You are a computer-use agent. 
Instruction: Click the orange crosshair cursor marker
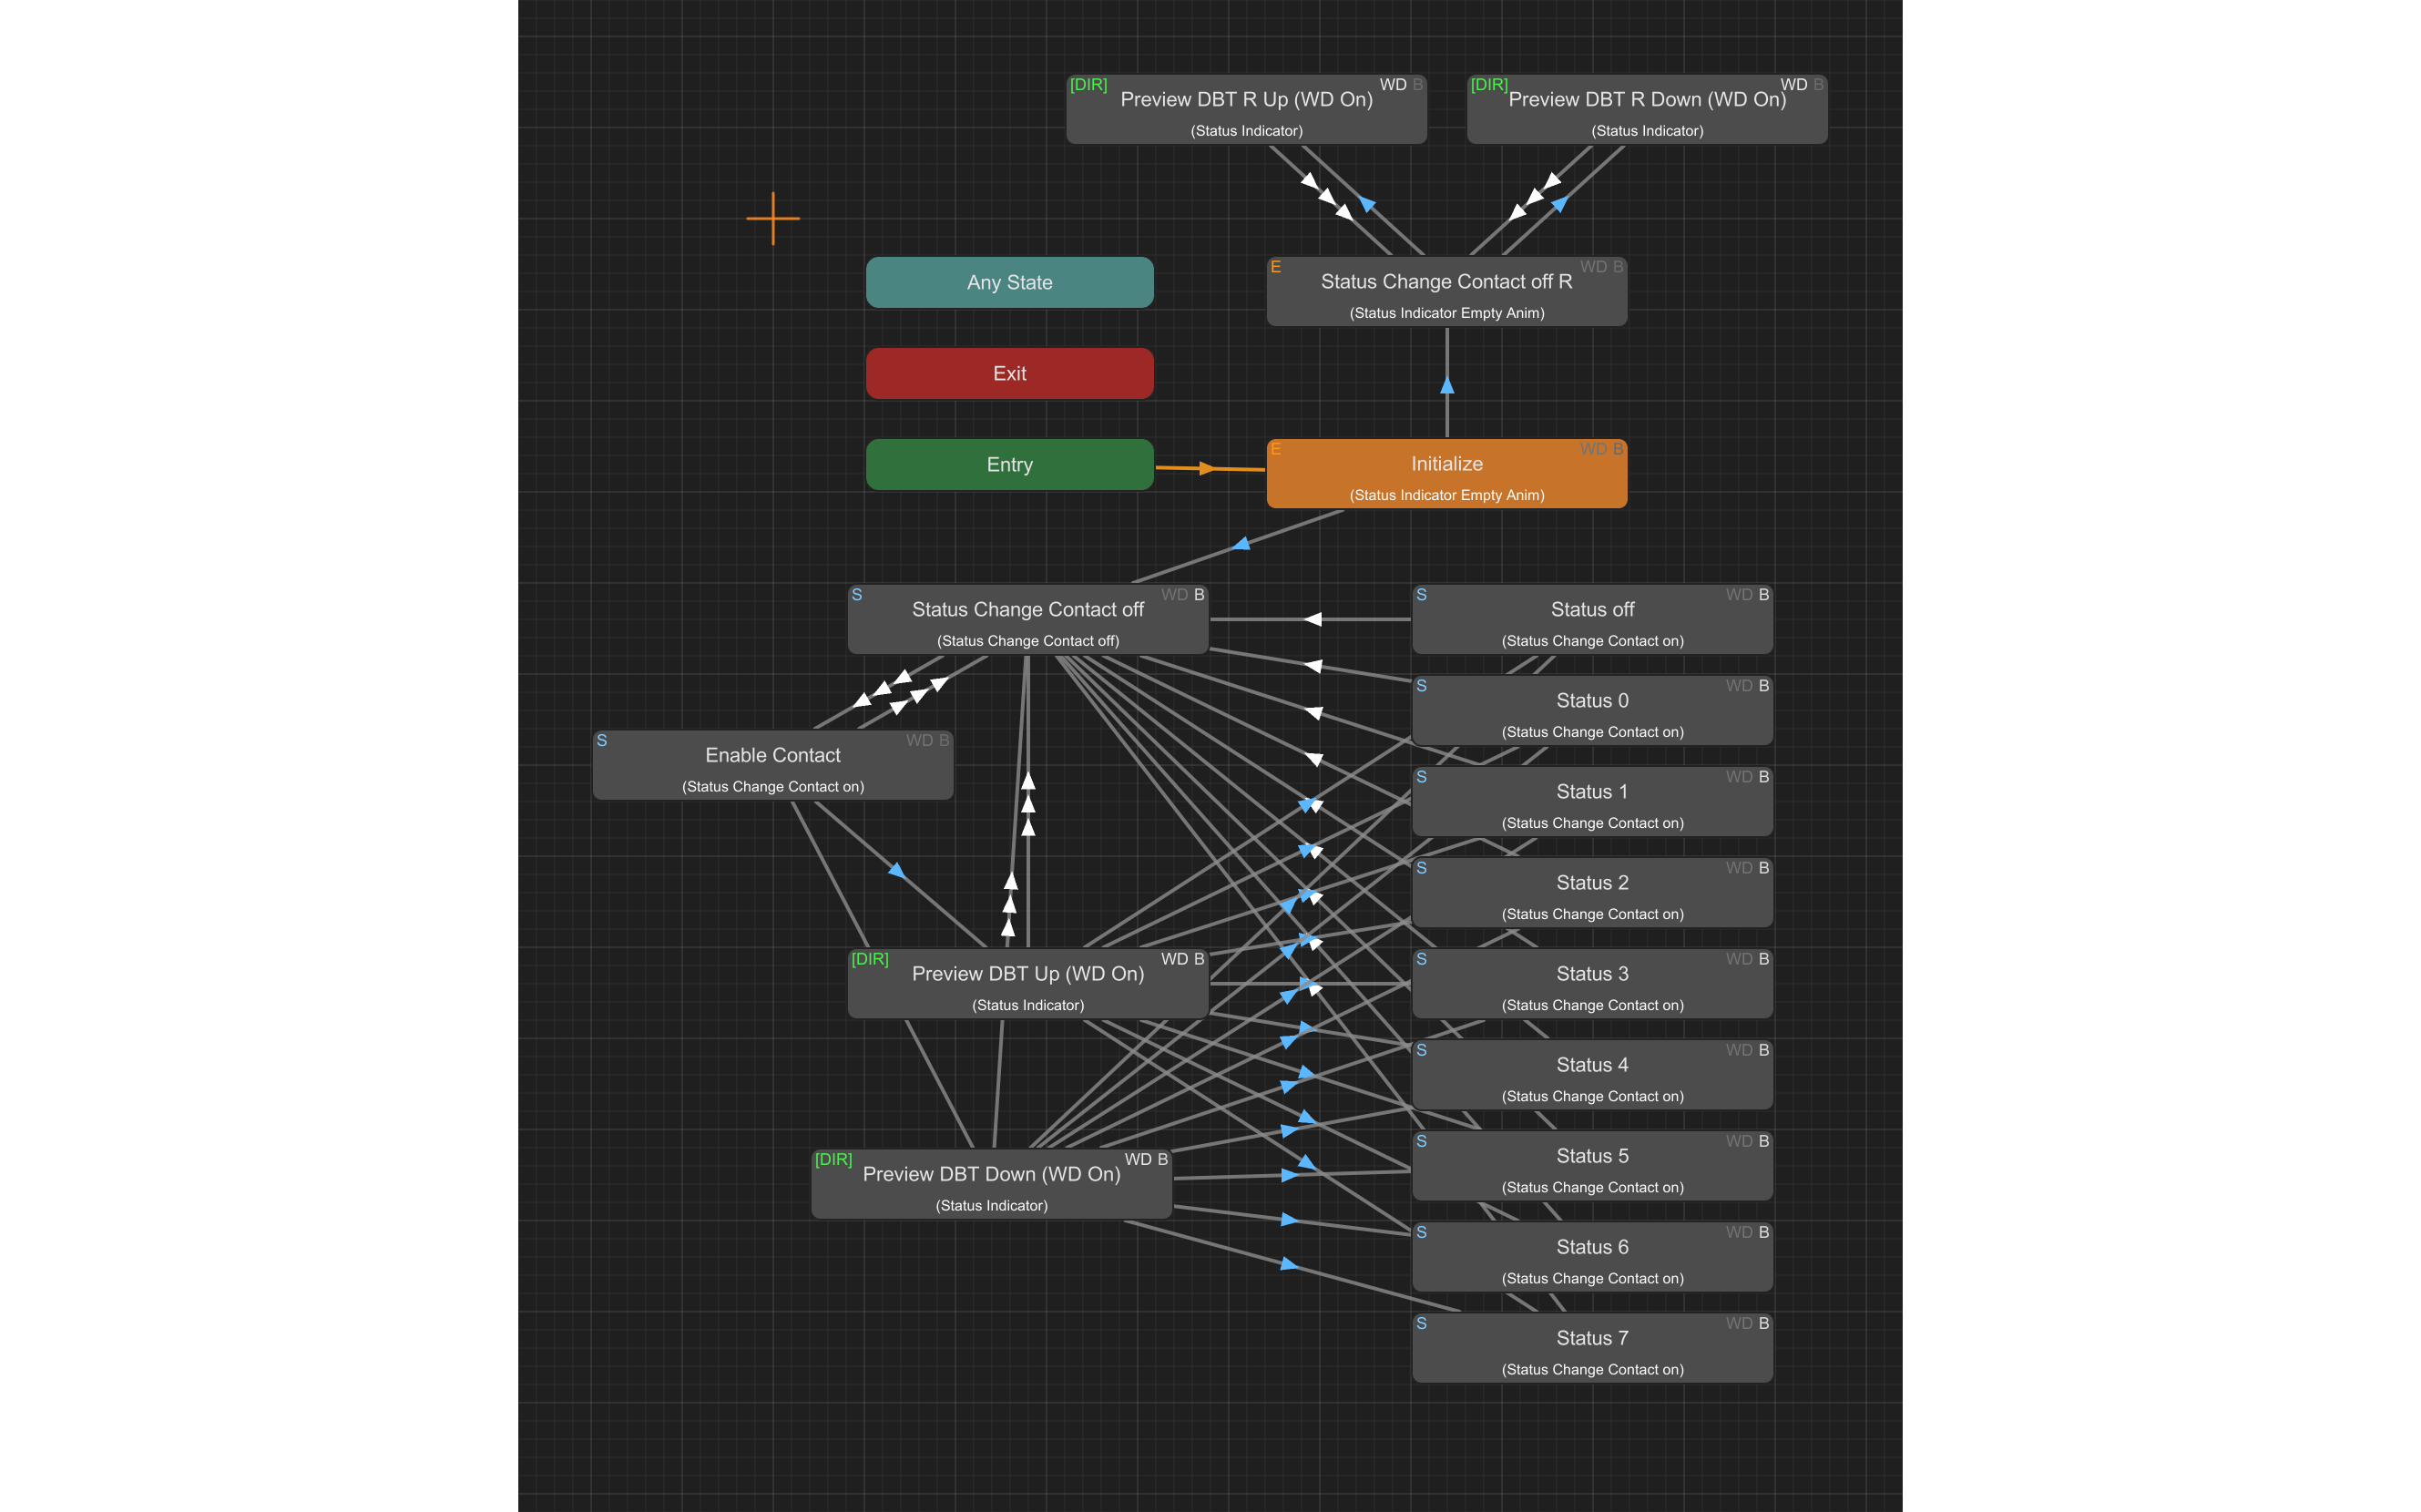(772, 218)
